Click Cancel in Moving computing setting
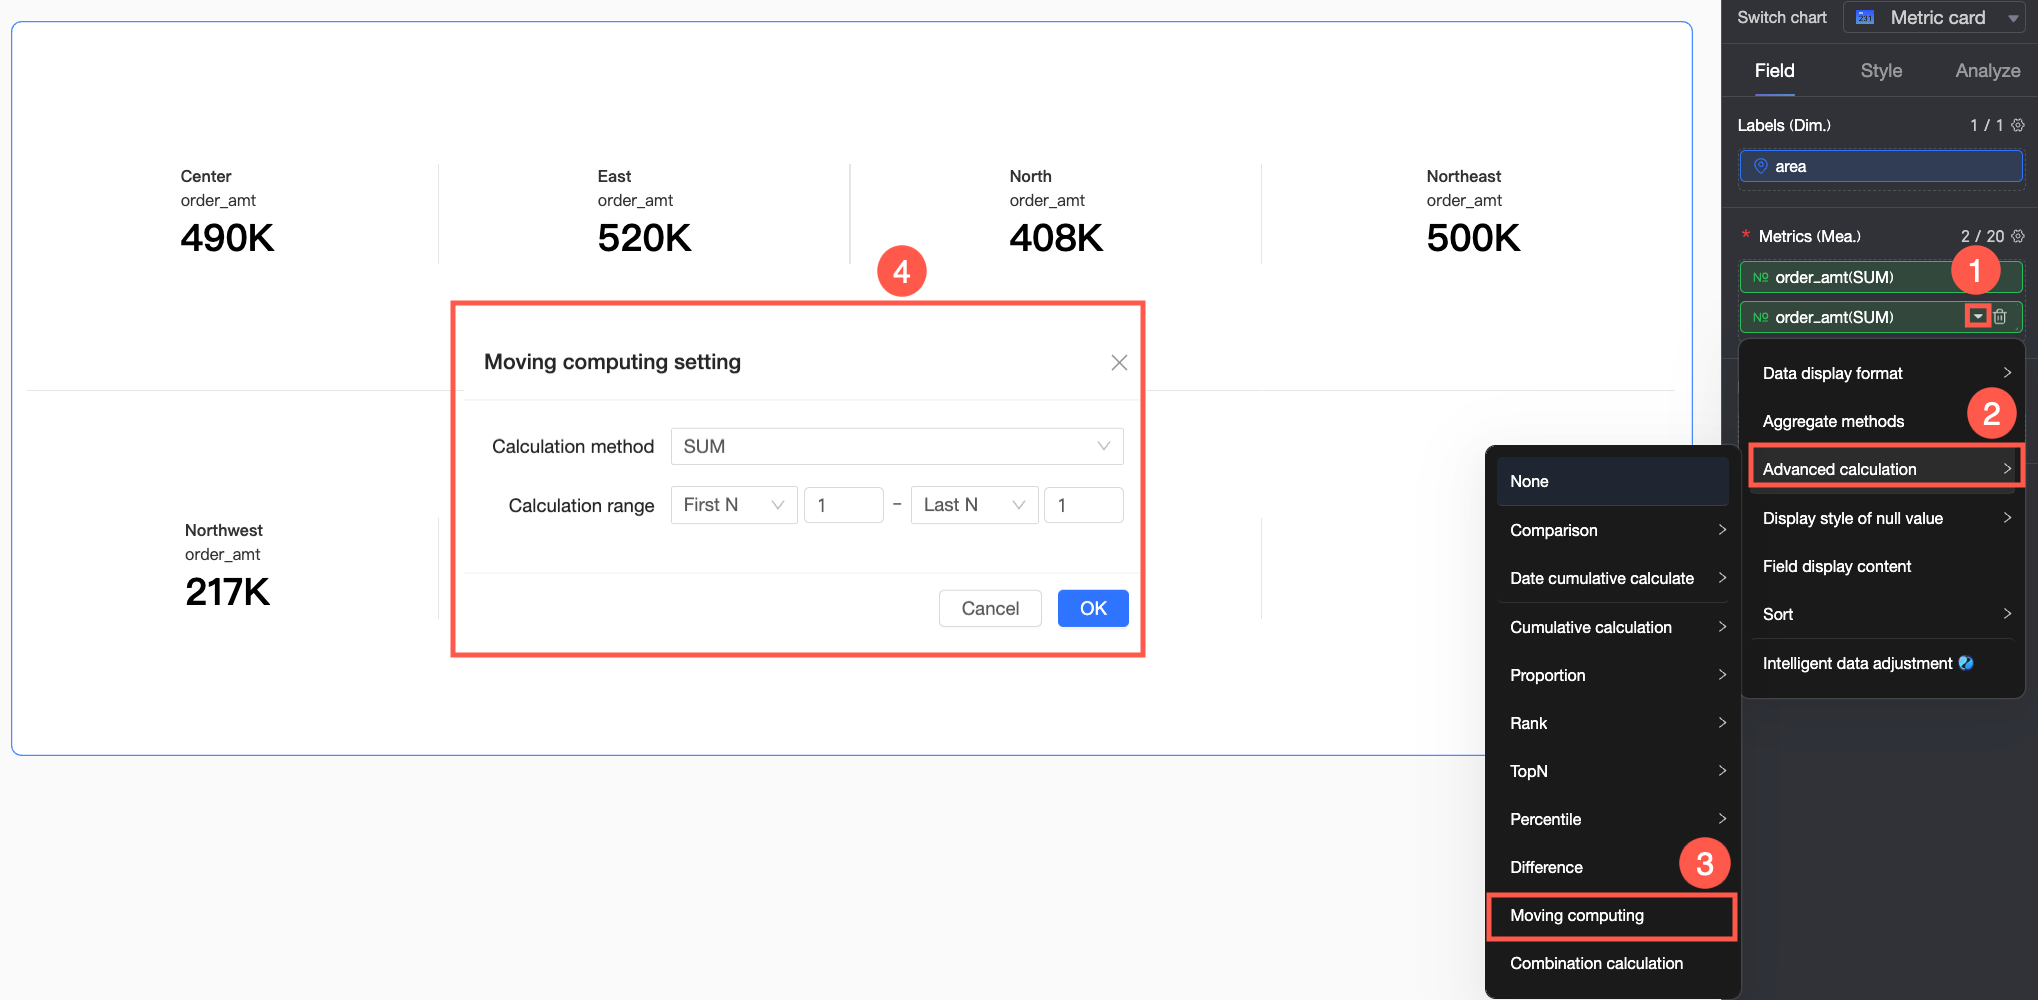 [x=990, y=608]
